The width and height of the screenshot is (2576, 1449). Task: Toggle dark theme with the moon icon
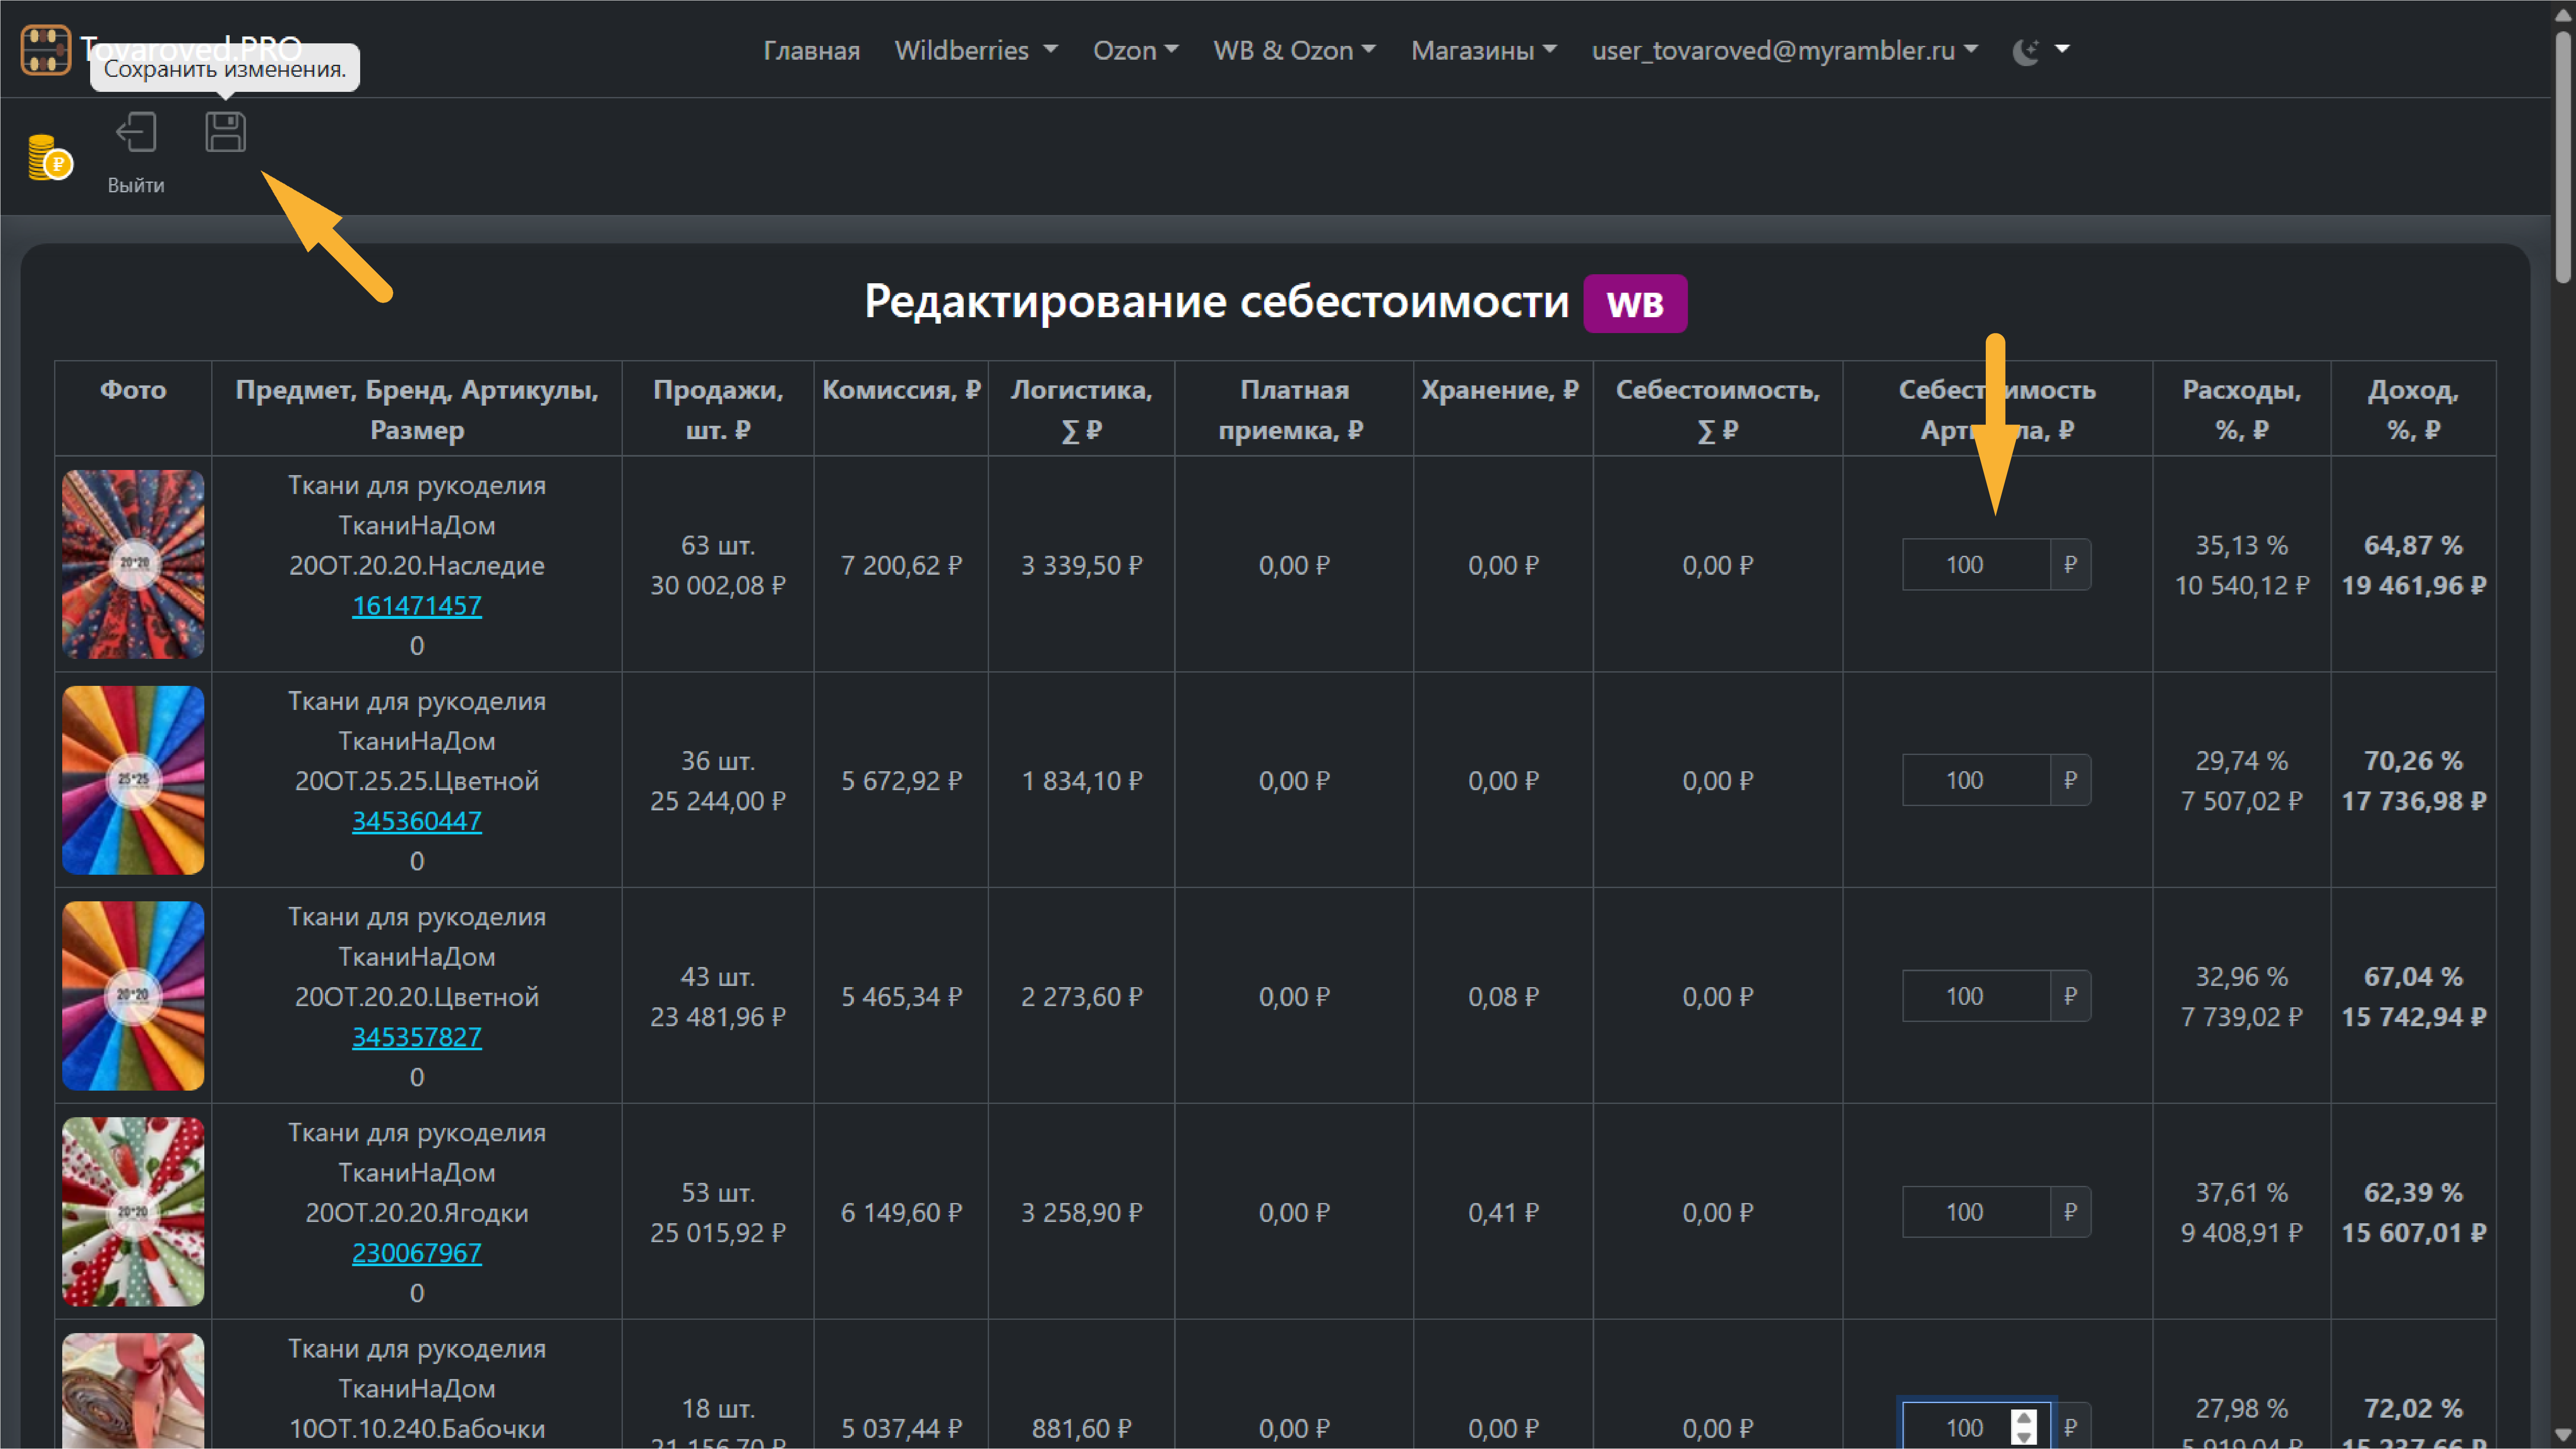[x=2026, y=50]
